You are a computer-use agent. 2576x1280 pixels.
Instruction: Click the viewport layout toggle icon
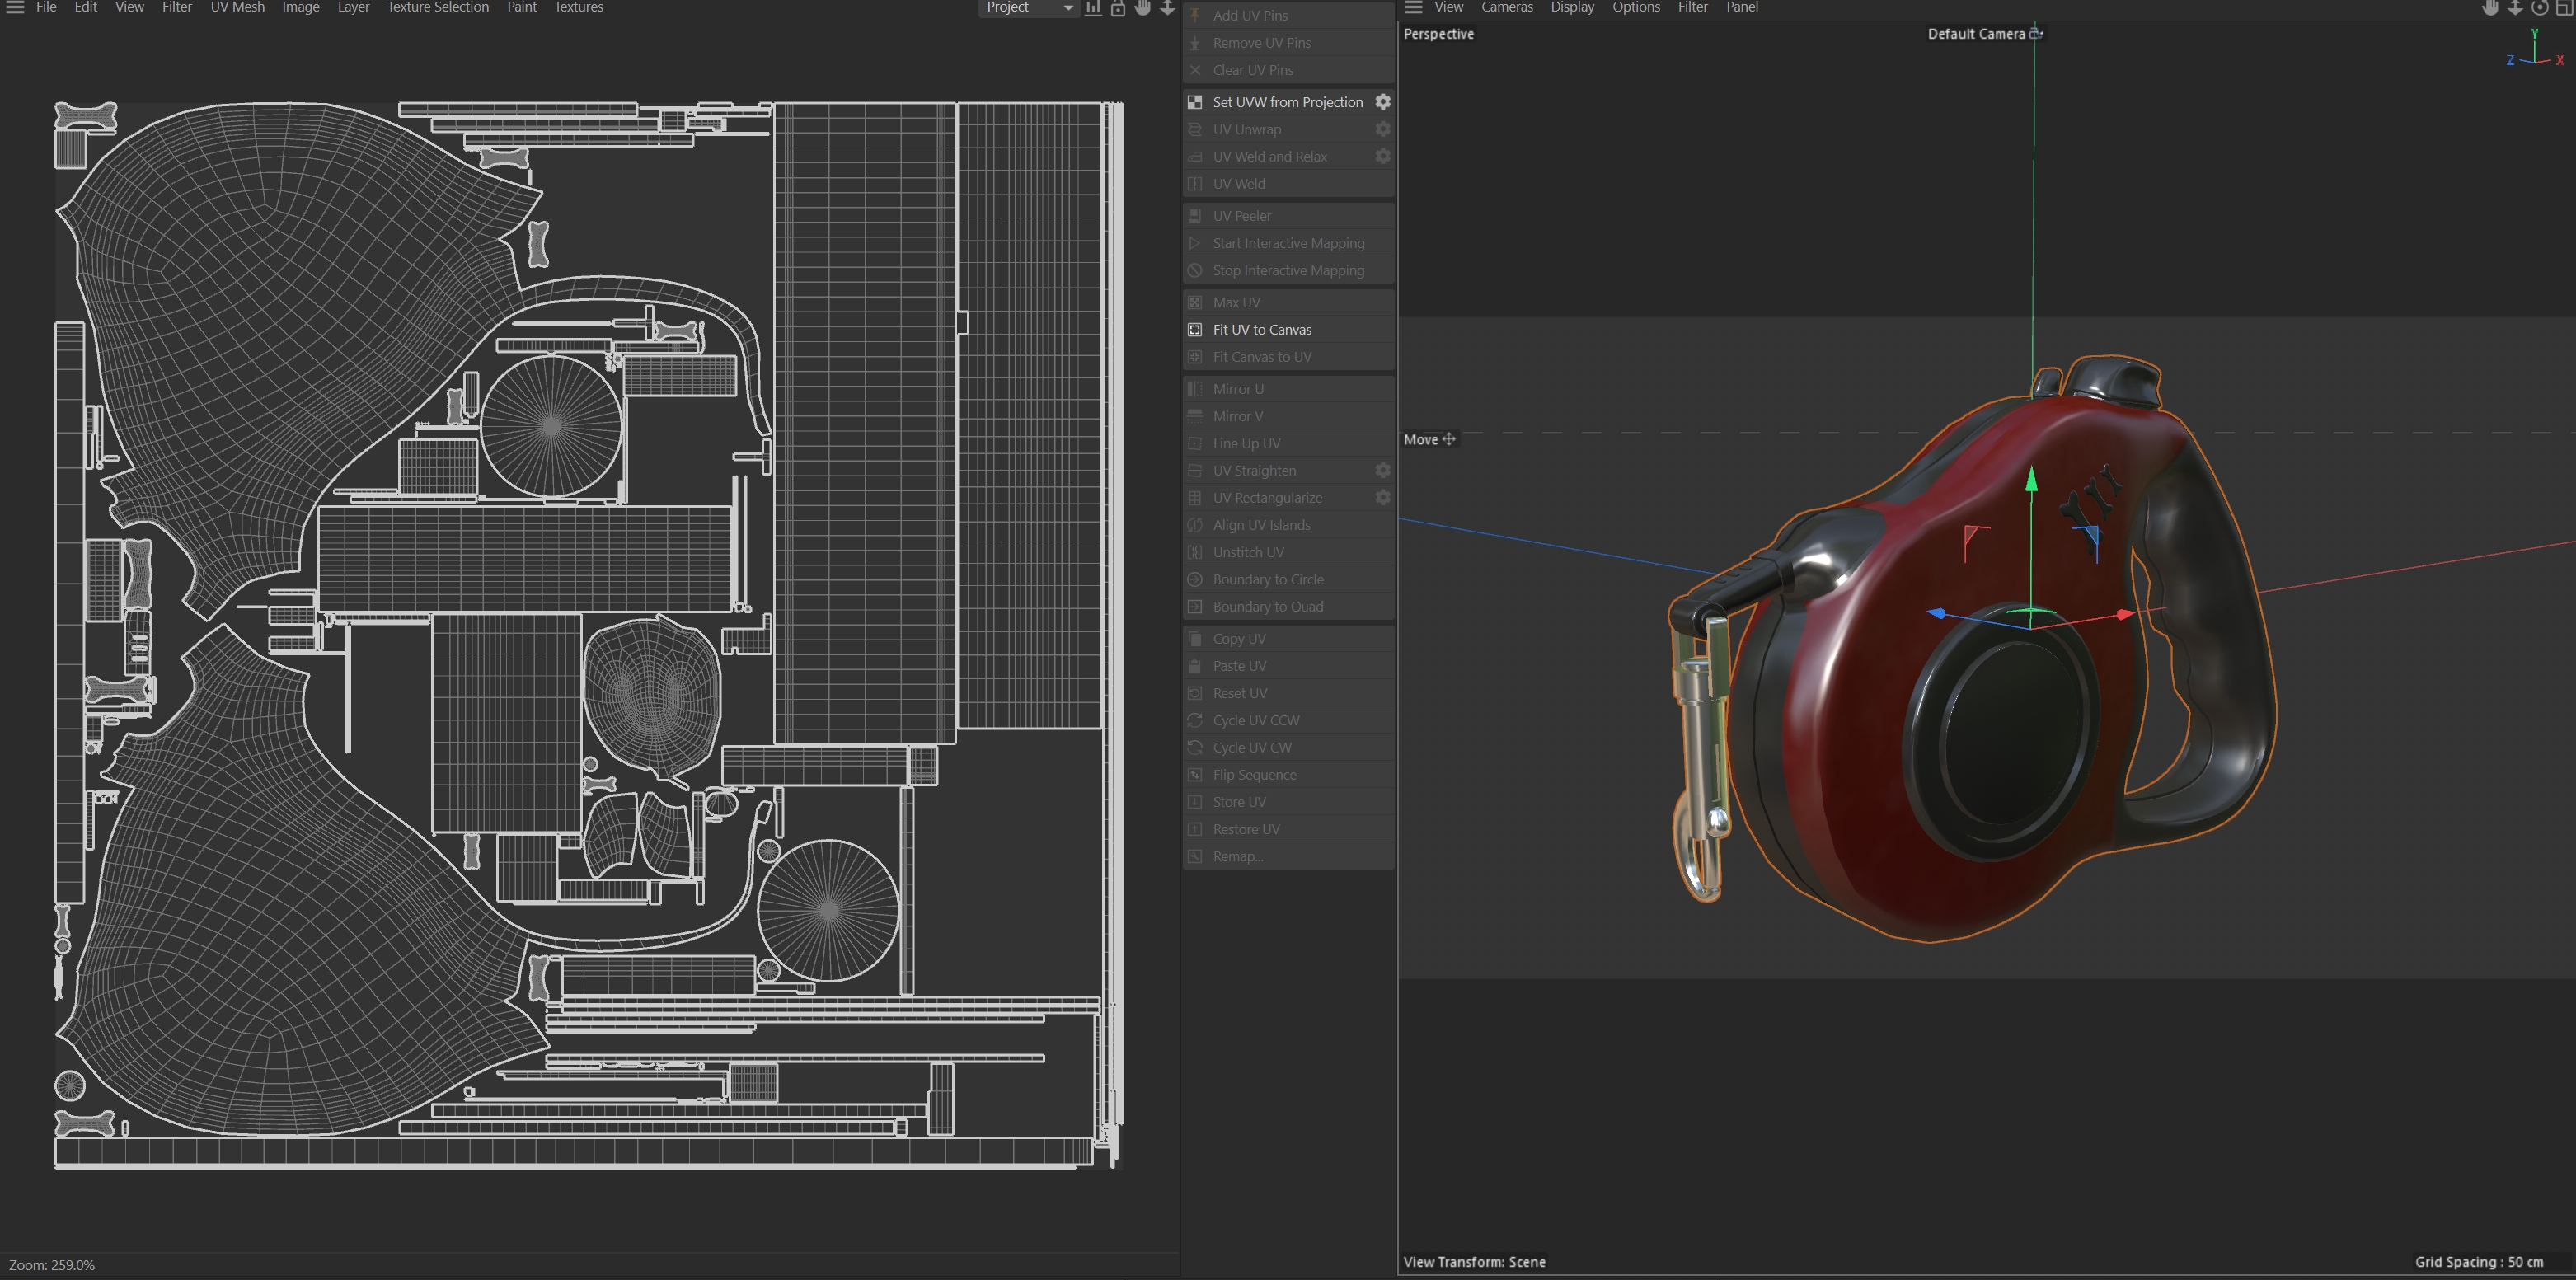[x=2564, y=8]
